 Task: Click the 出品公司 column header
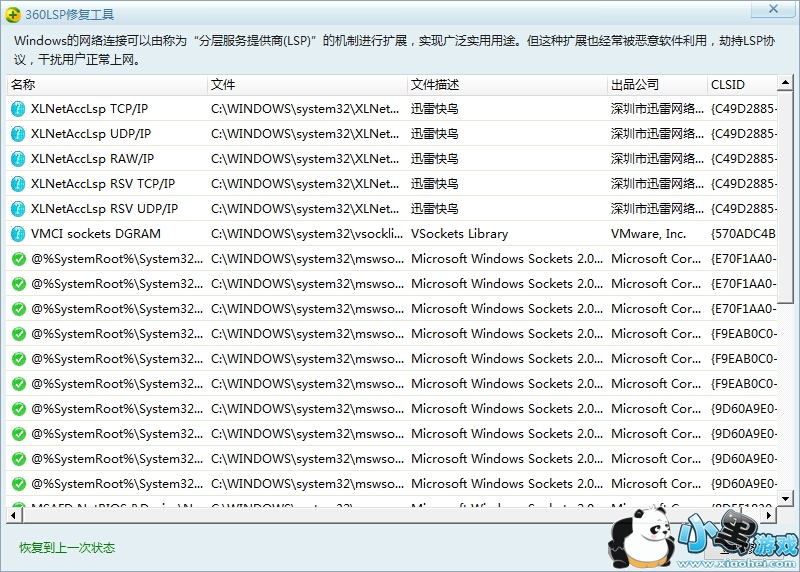coord(657,85)
